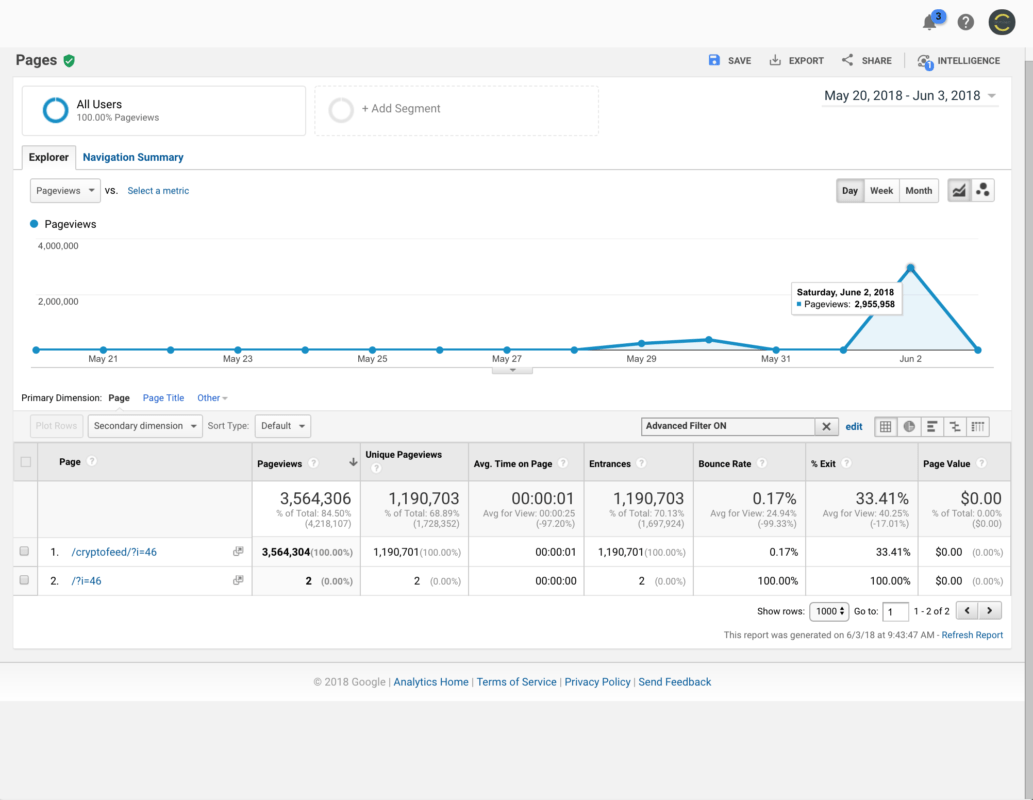Select Month granularity for the chart
Viewport: 1033px width, 800px height.
pos(918,190)
